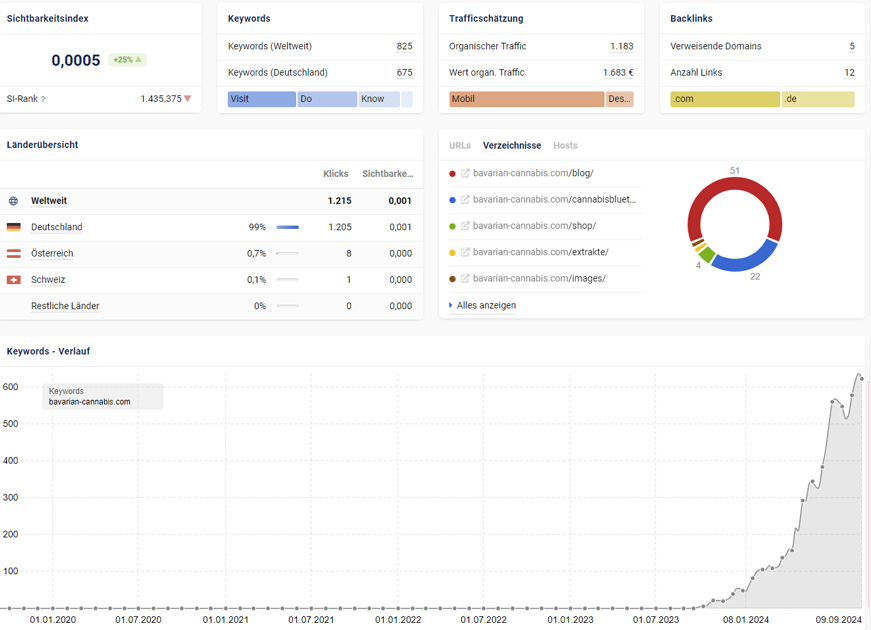Select the Mobil traffic bar segment
The width and height of the screenshot is (871, 630).
point(526,100)
